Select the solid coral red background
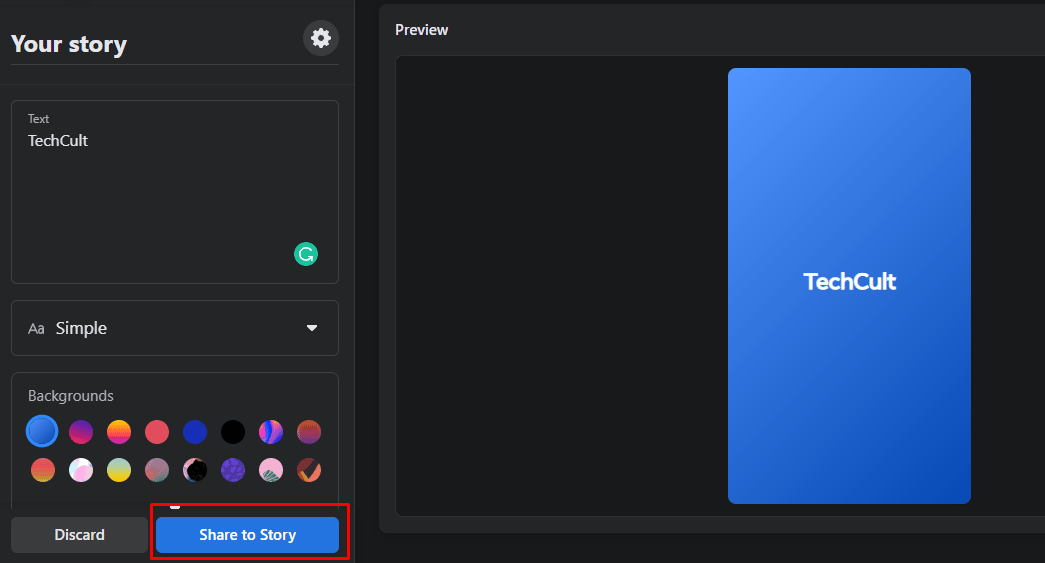This screenshot has height=563, width=1045. tap(157, 432)
